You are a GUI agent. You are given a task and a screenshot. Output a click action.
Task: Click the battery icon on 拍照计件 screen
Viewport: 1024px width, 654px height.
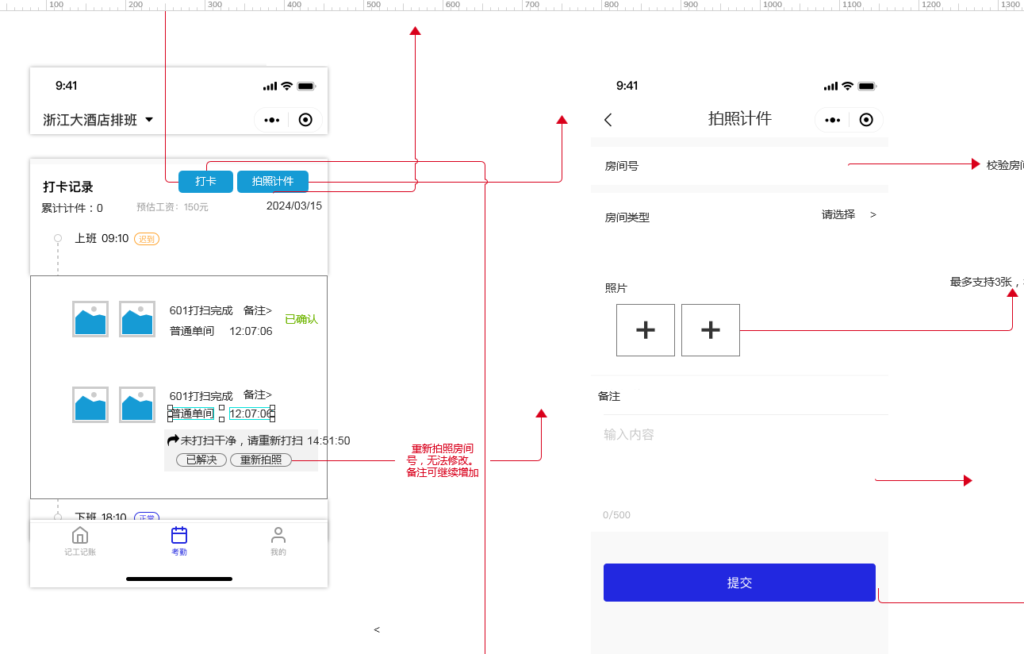coord(867,86)
